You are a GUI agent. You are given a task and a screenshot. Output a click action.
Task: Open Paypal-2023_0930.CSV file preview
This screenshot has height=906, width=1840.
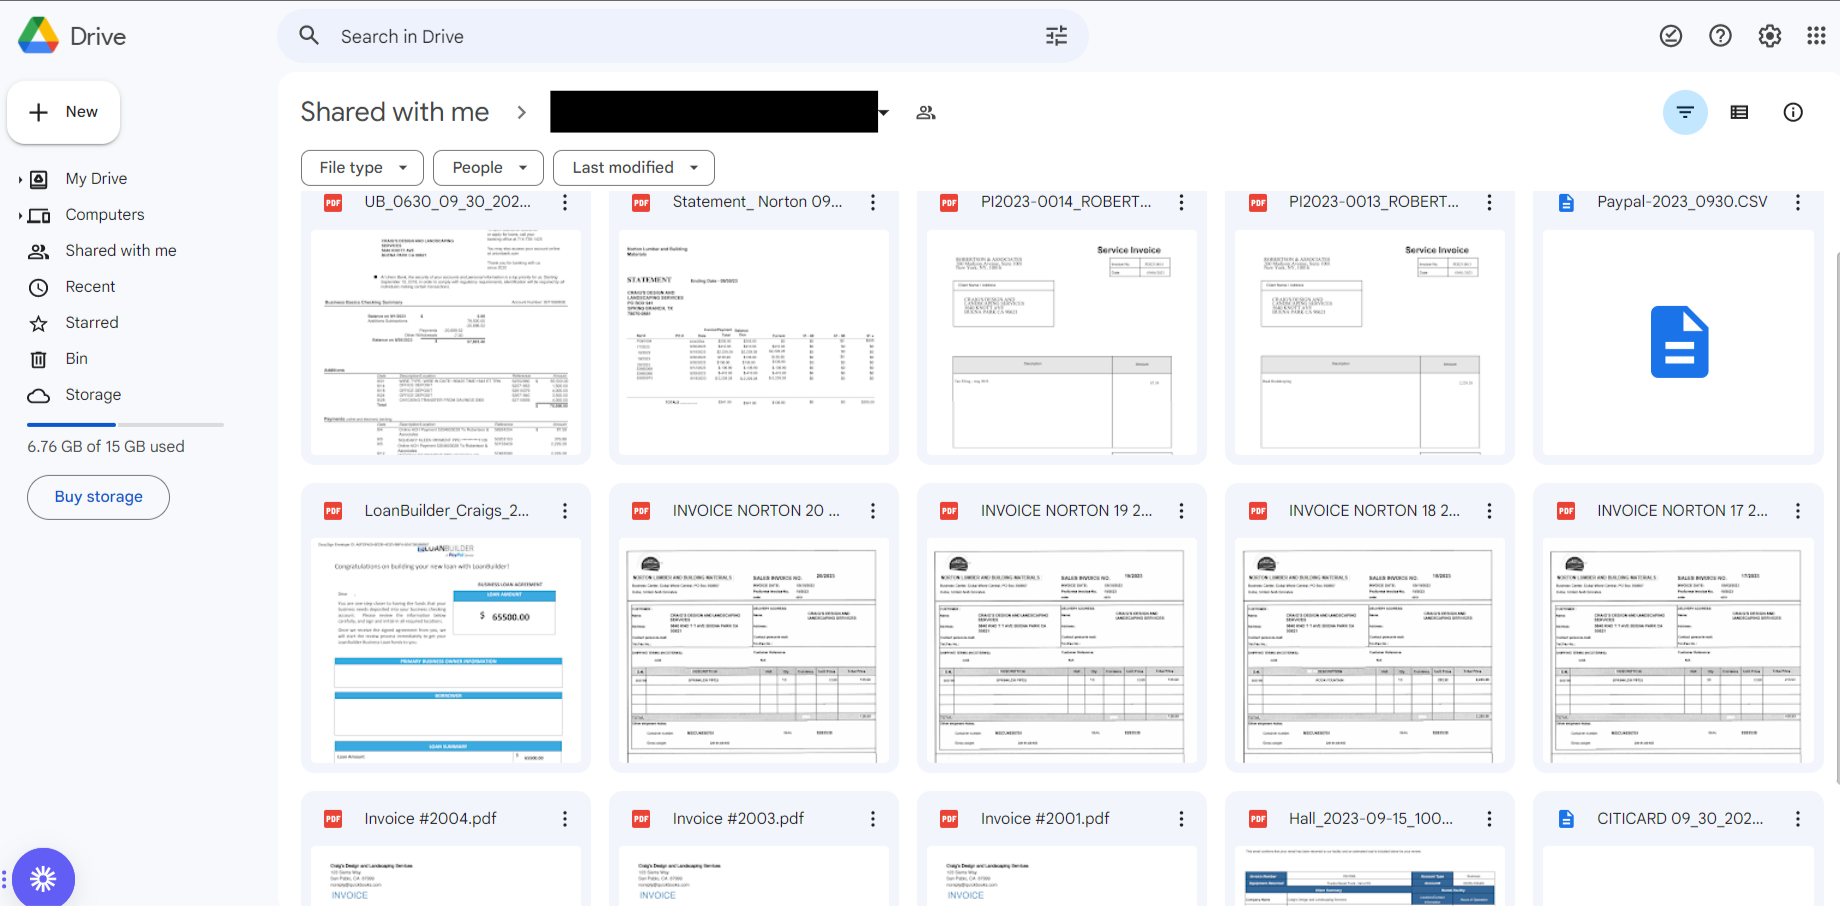tap(1679, 342)
